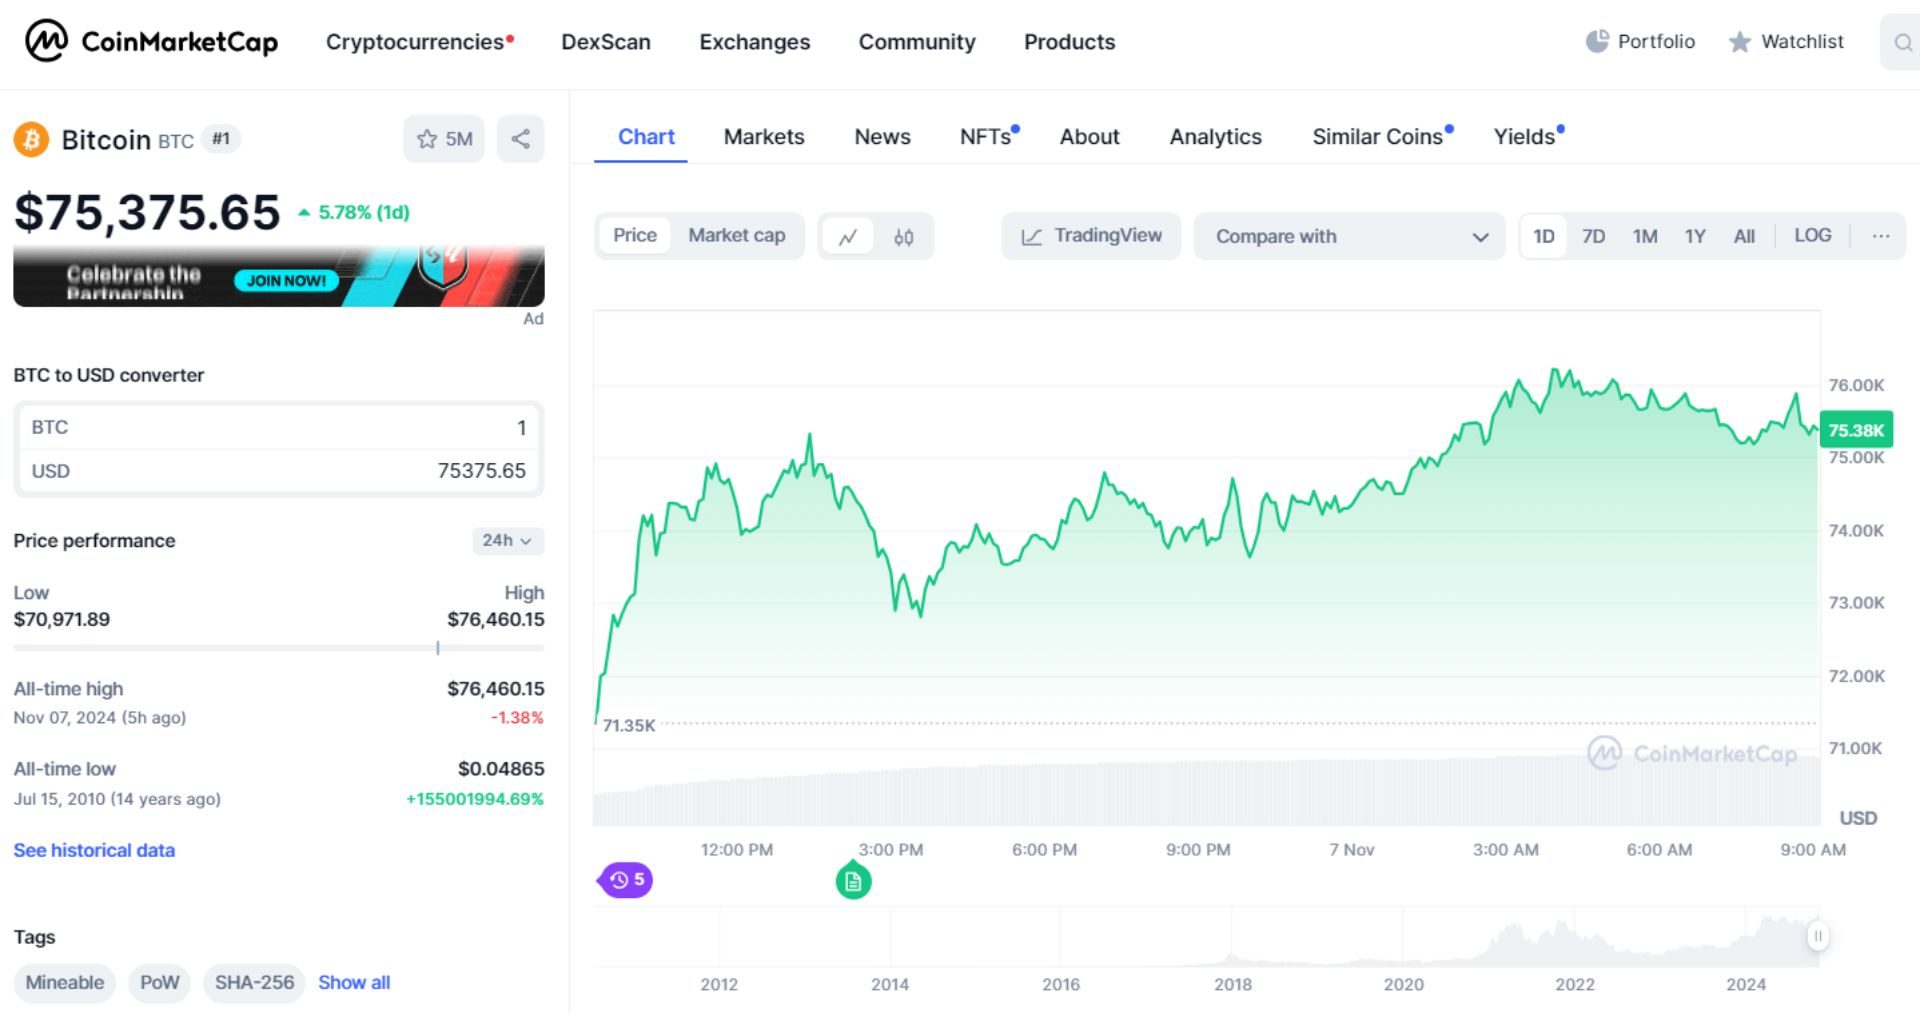Open the chart options ellipsis menu
The height and width of the screenshot is (1020, 1920).
[1881, 235]
